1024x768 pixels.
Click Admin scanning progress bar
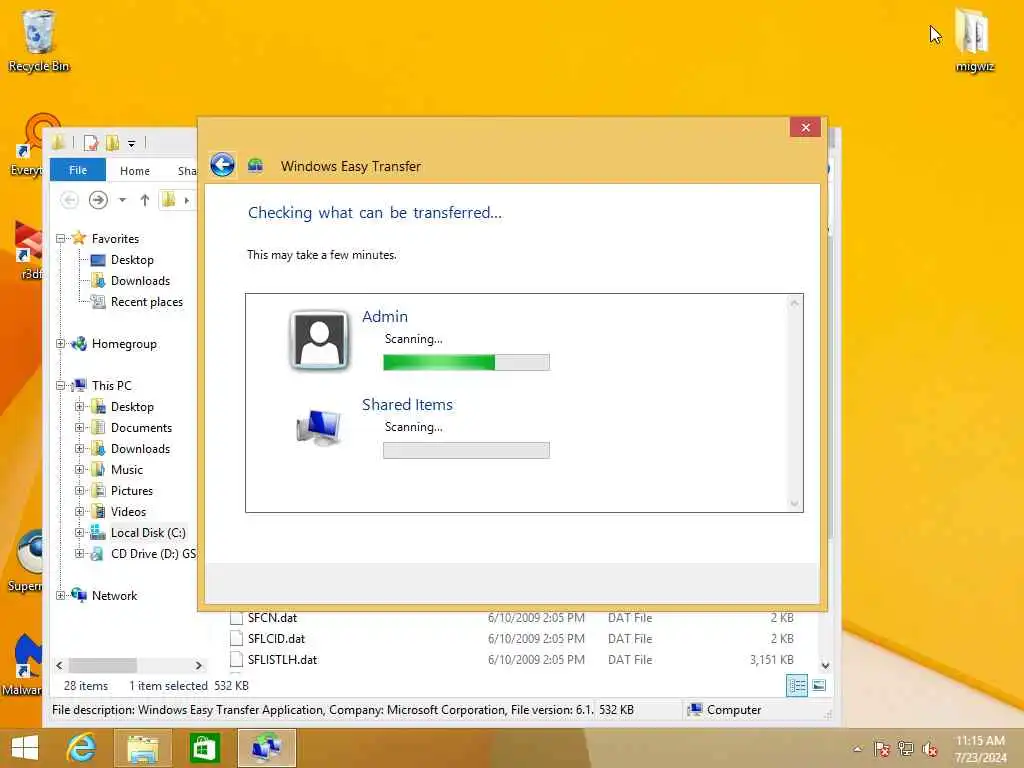[466, 362]
